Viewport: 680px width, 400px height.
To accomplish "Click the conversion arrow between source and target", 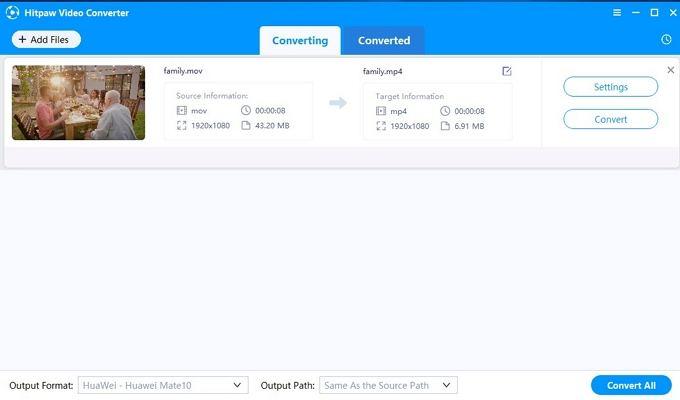I will [x=338, y=103].
